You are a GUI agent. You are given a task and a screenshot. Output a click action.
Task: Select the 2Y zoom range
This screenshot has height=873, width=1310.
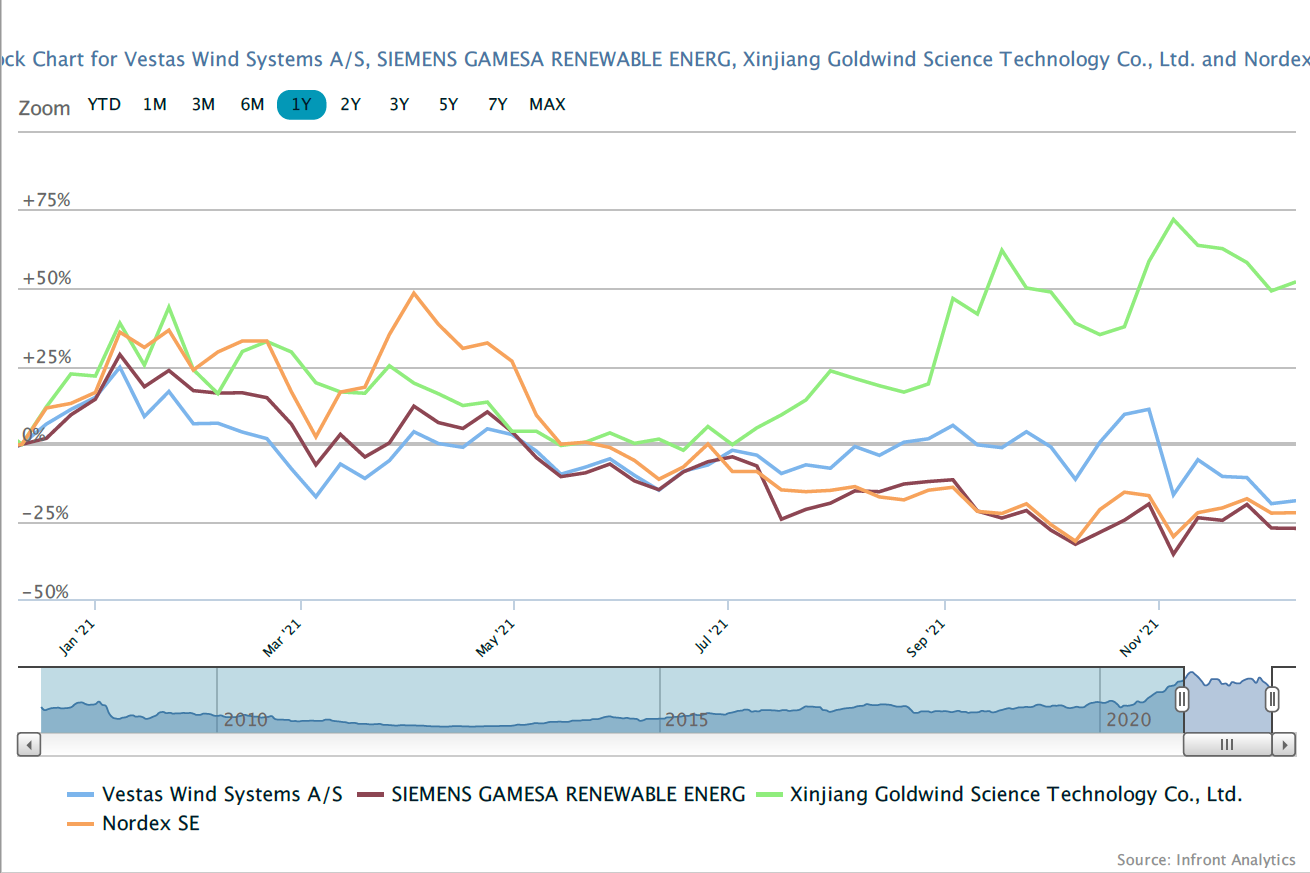coord(350,104)
